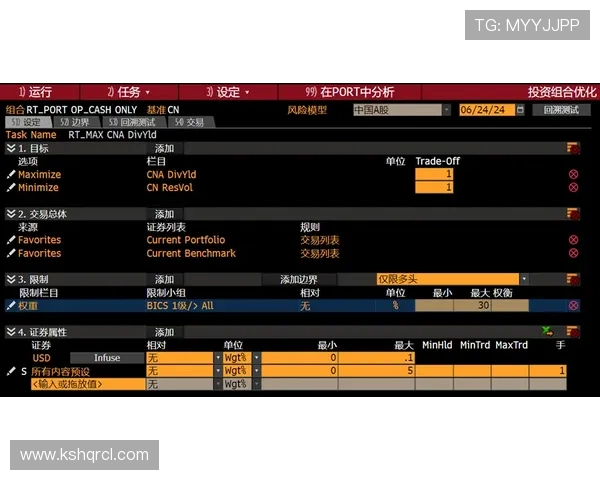Open the 证券属性 section options icon

point(573,331)
